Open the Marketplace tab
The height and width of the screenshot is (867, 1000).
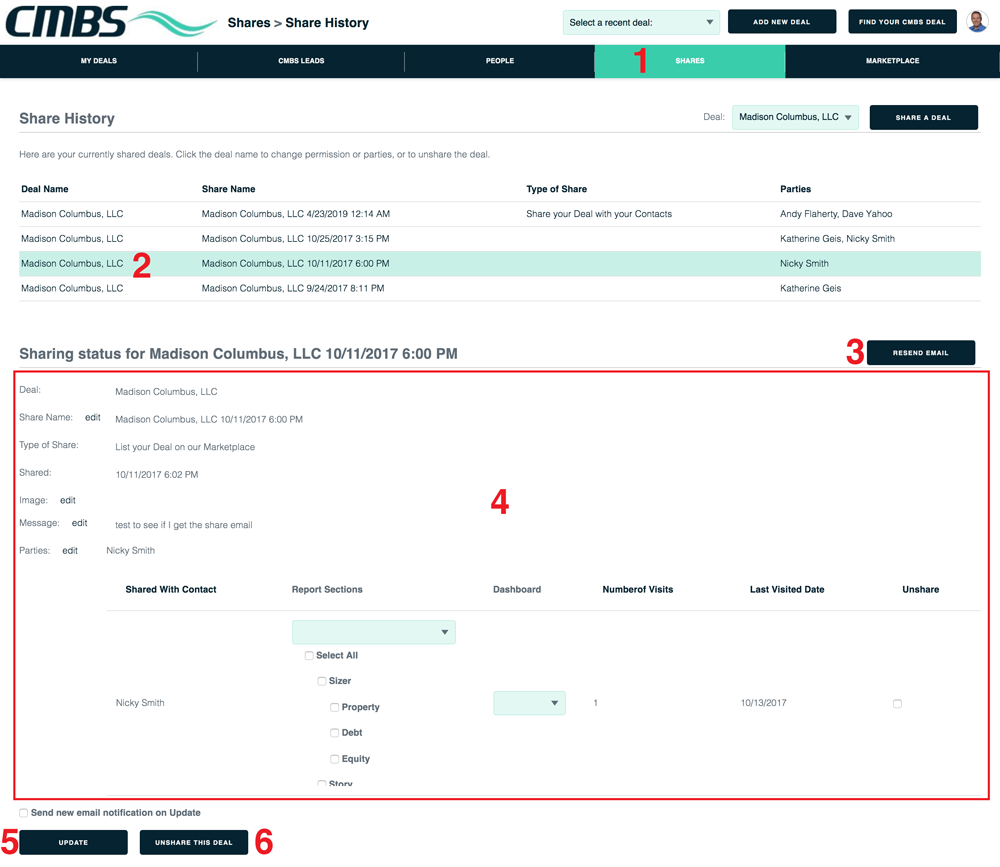click(892, 61)
